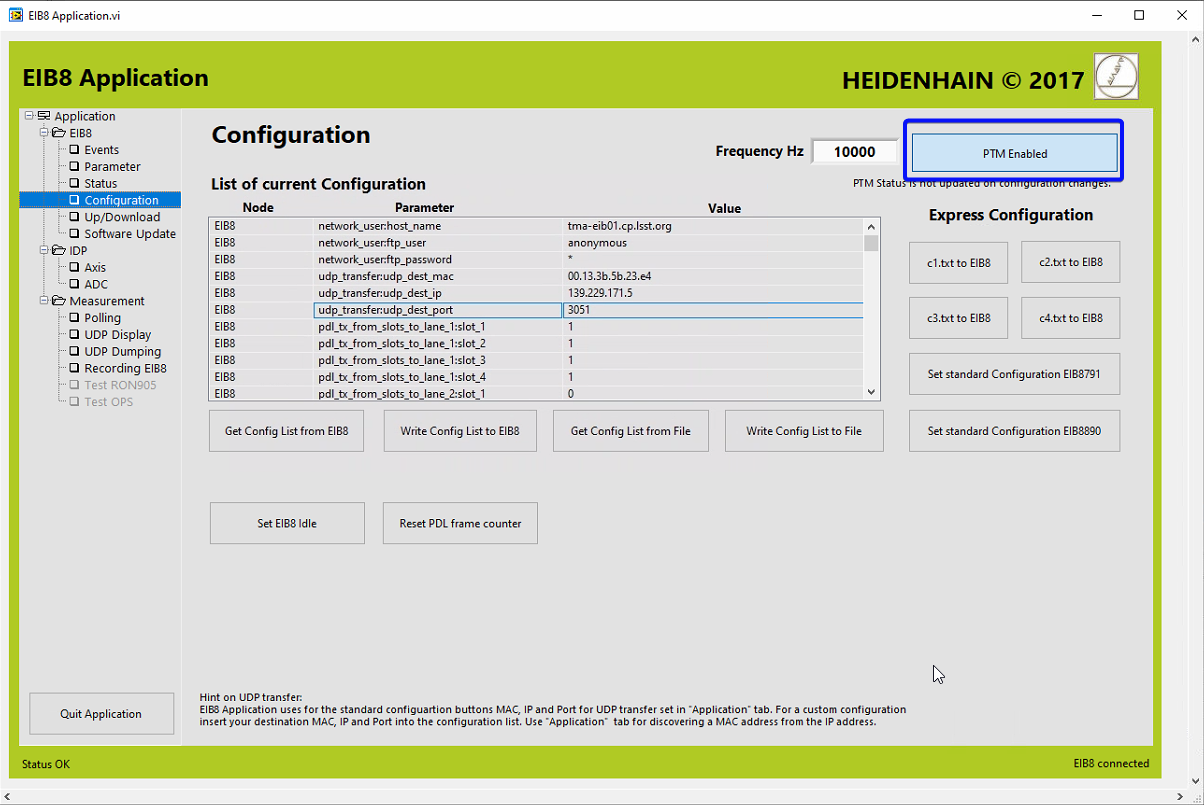Load c3.txt to EIB8
Screen dimensions: 1204x805
tap(959, 318)
